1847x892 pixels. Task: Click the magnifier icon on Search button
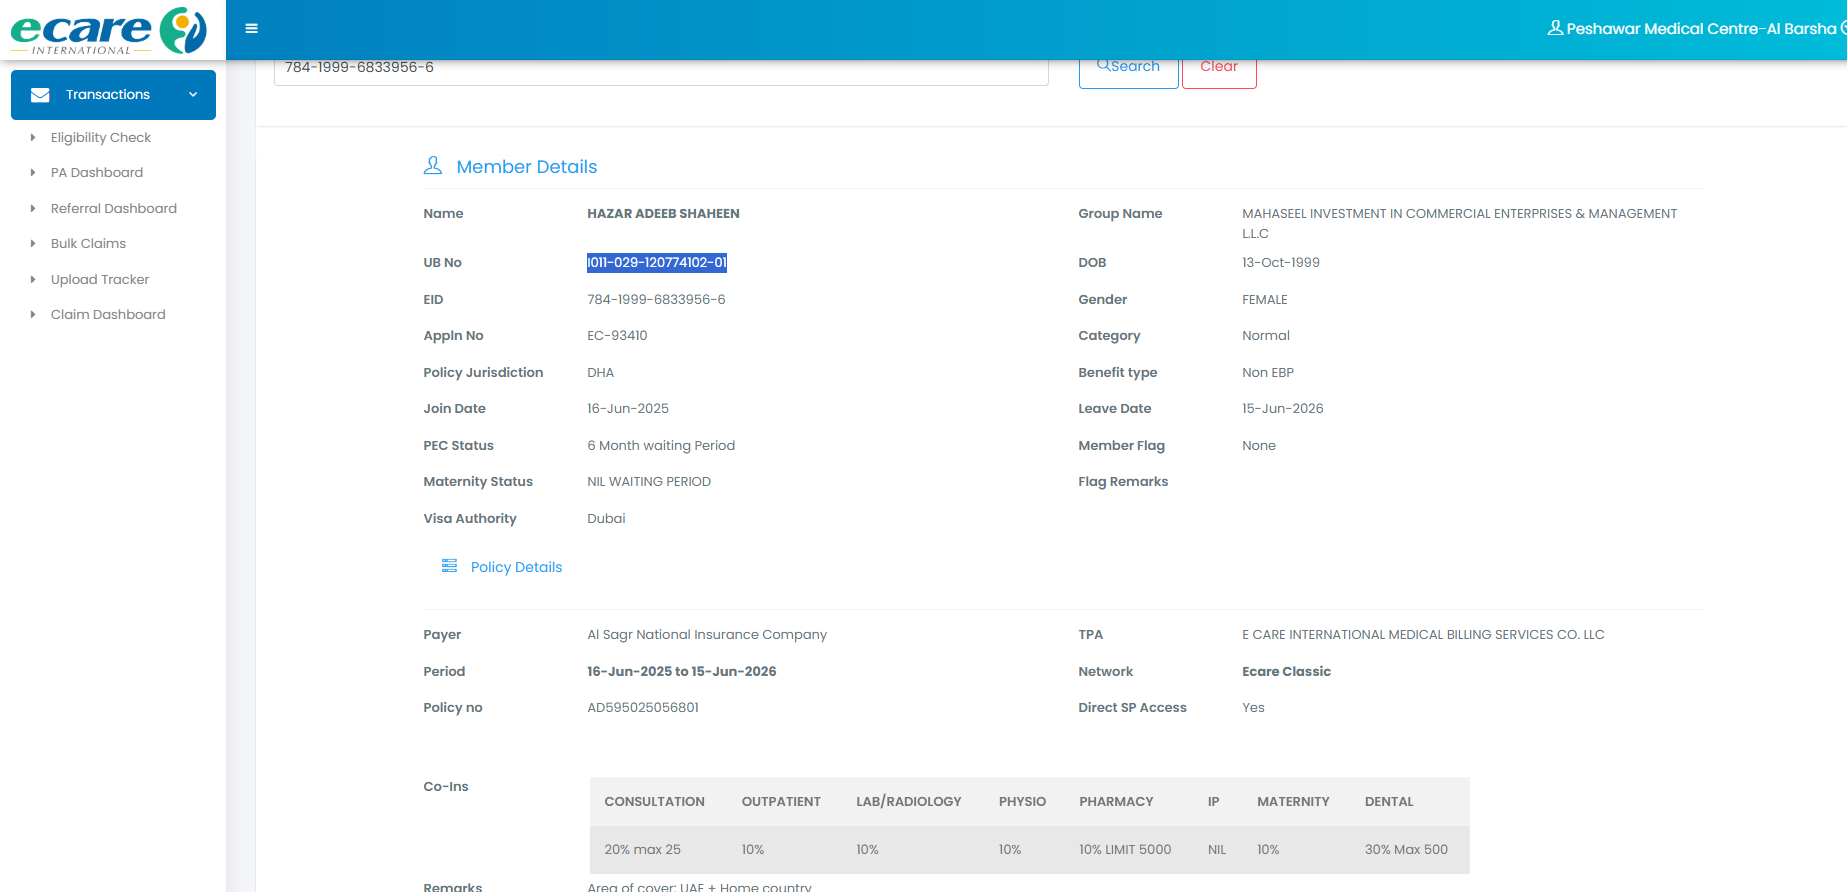coord(1103,65)
